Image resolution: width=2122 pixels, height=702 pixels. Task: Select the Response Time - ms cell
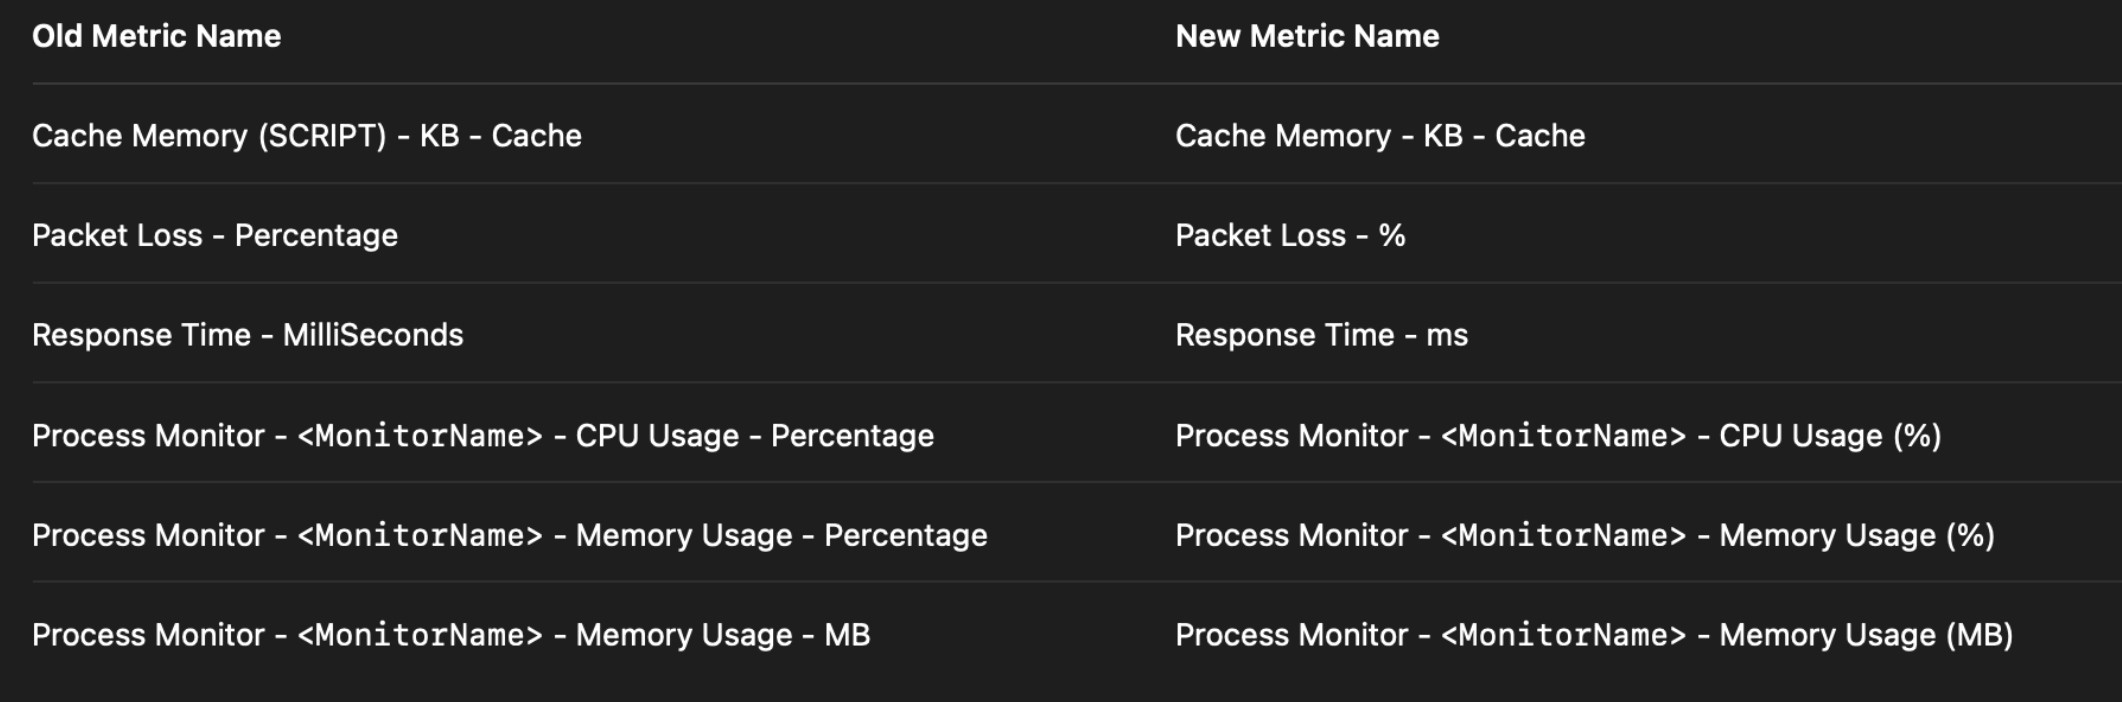pos(1321,335)
